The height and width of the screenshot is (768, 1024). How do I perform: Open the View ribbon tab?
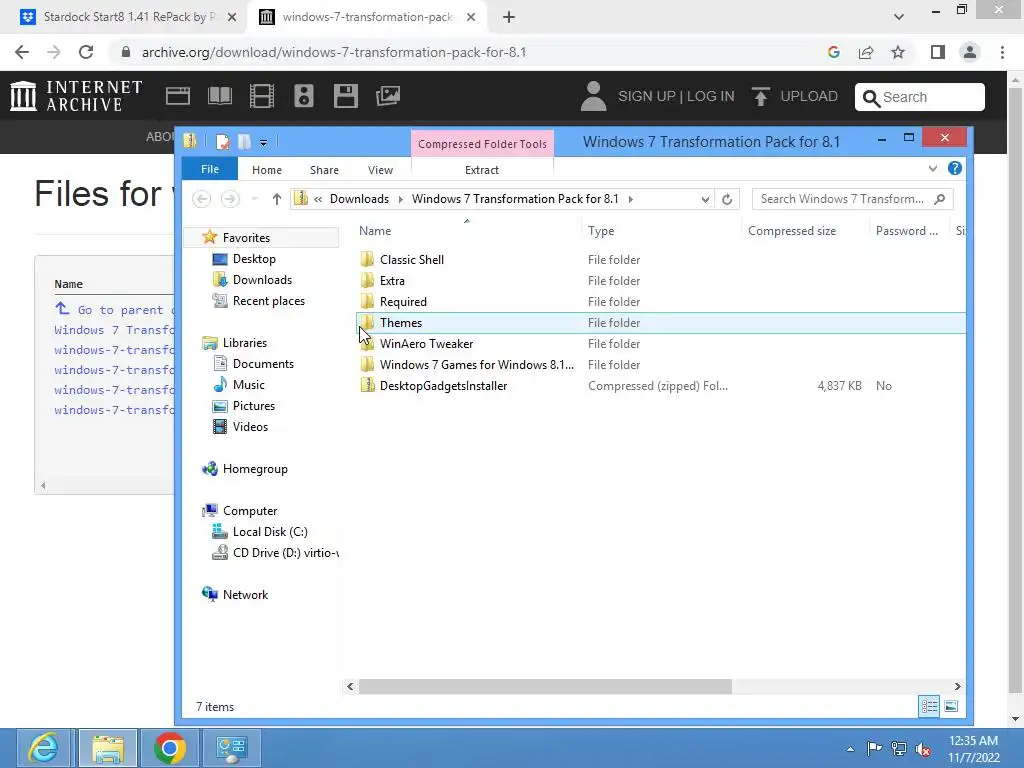380,170
